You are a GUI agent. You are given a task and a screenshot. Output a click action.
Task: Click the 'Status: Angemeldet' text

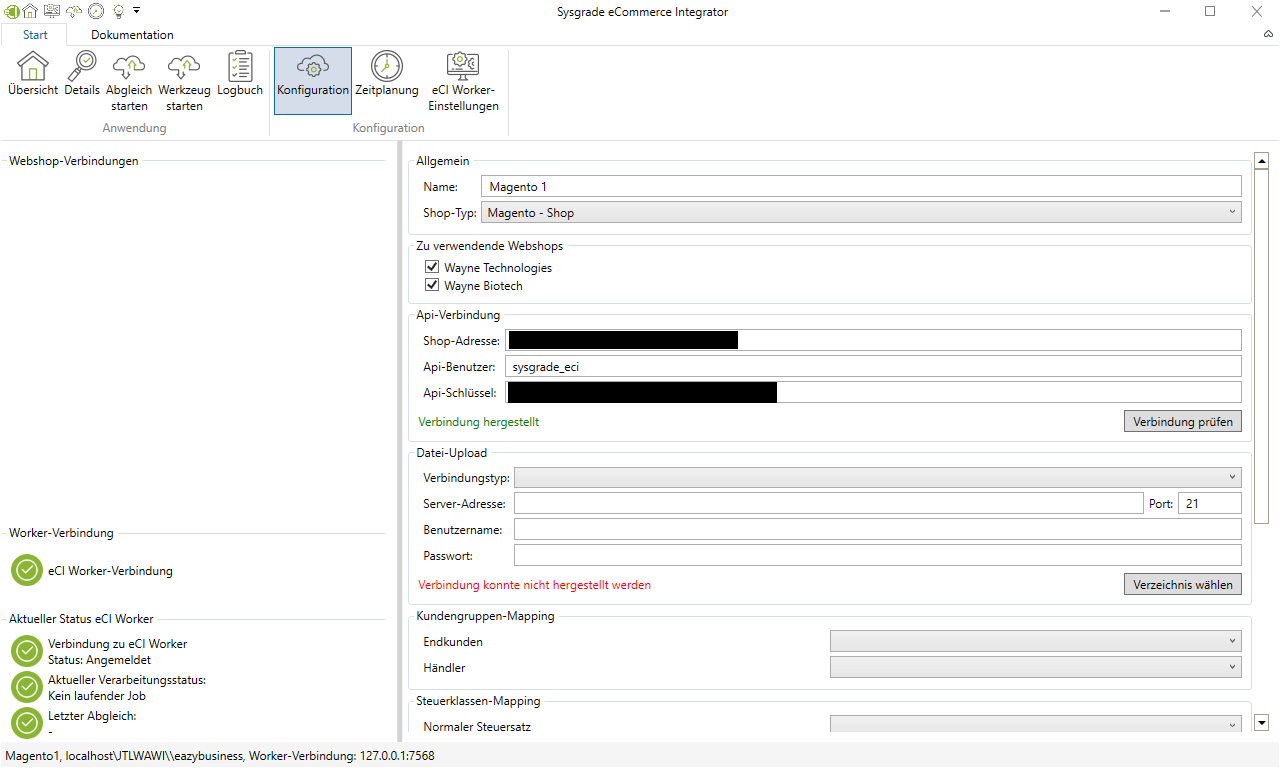[99, 659]
